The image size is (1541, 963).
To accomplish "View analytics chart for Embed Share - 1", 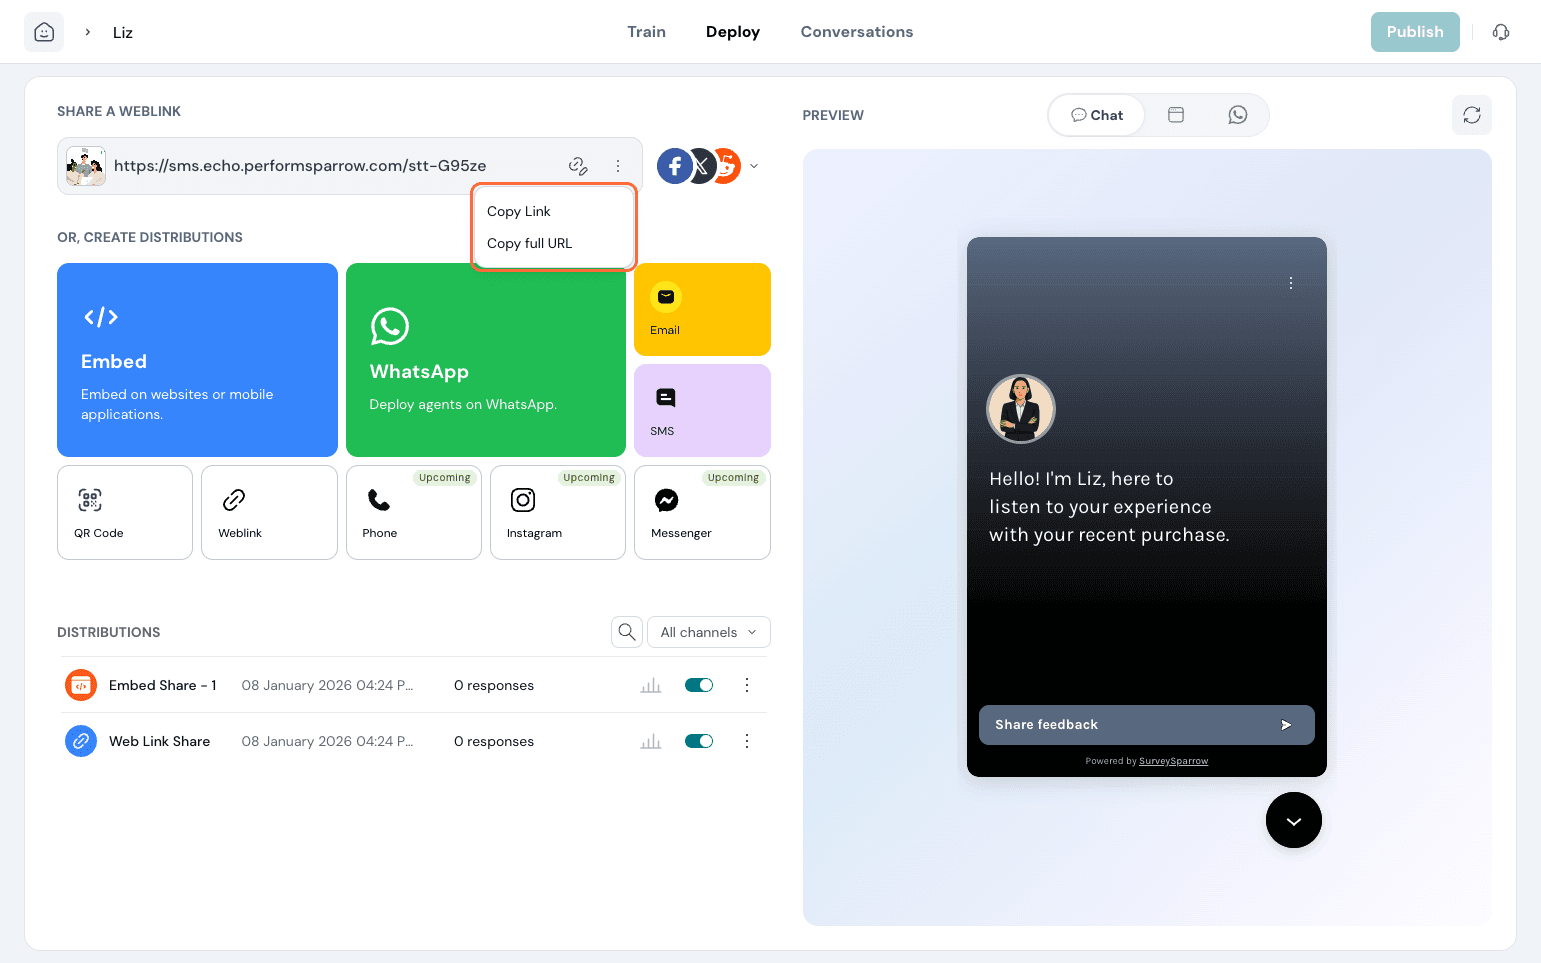I will point(651,685).
